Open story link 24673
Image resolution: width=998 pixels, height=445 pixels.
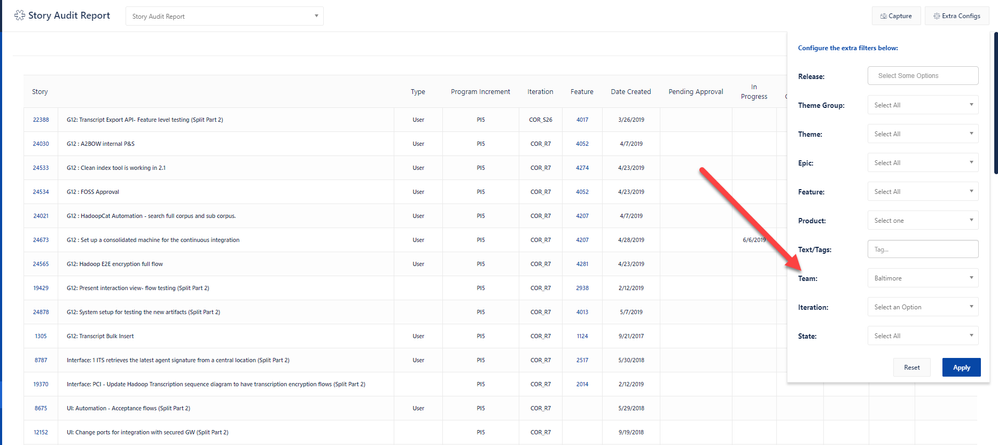tap(41, 240)
